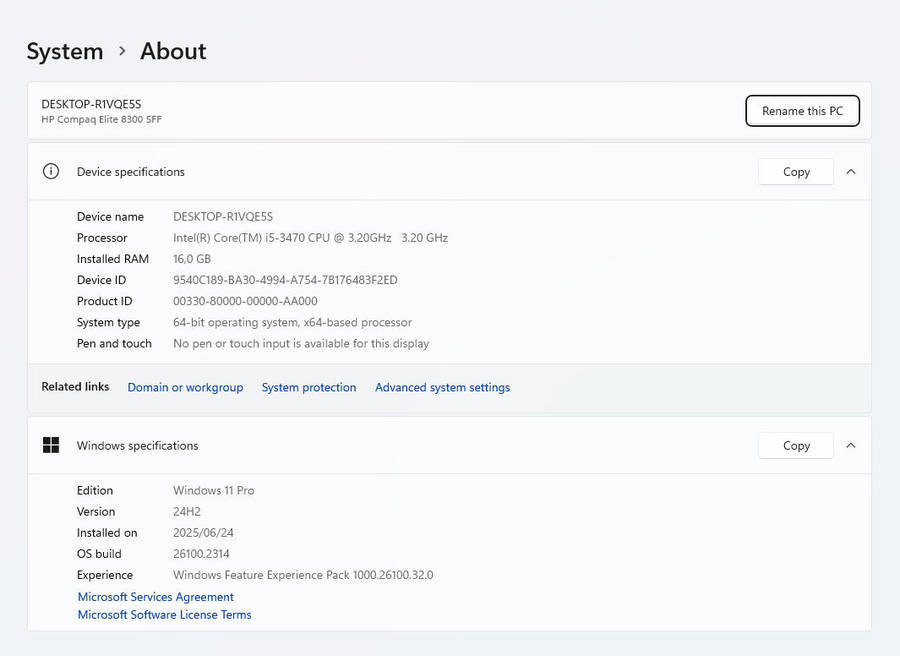Click the HP Compaq Elite 8300 SFF label

pos(101,120)
